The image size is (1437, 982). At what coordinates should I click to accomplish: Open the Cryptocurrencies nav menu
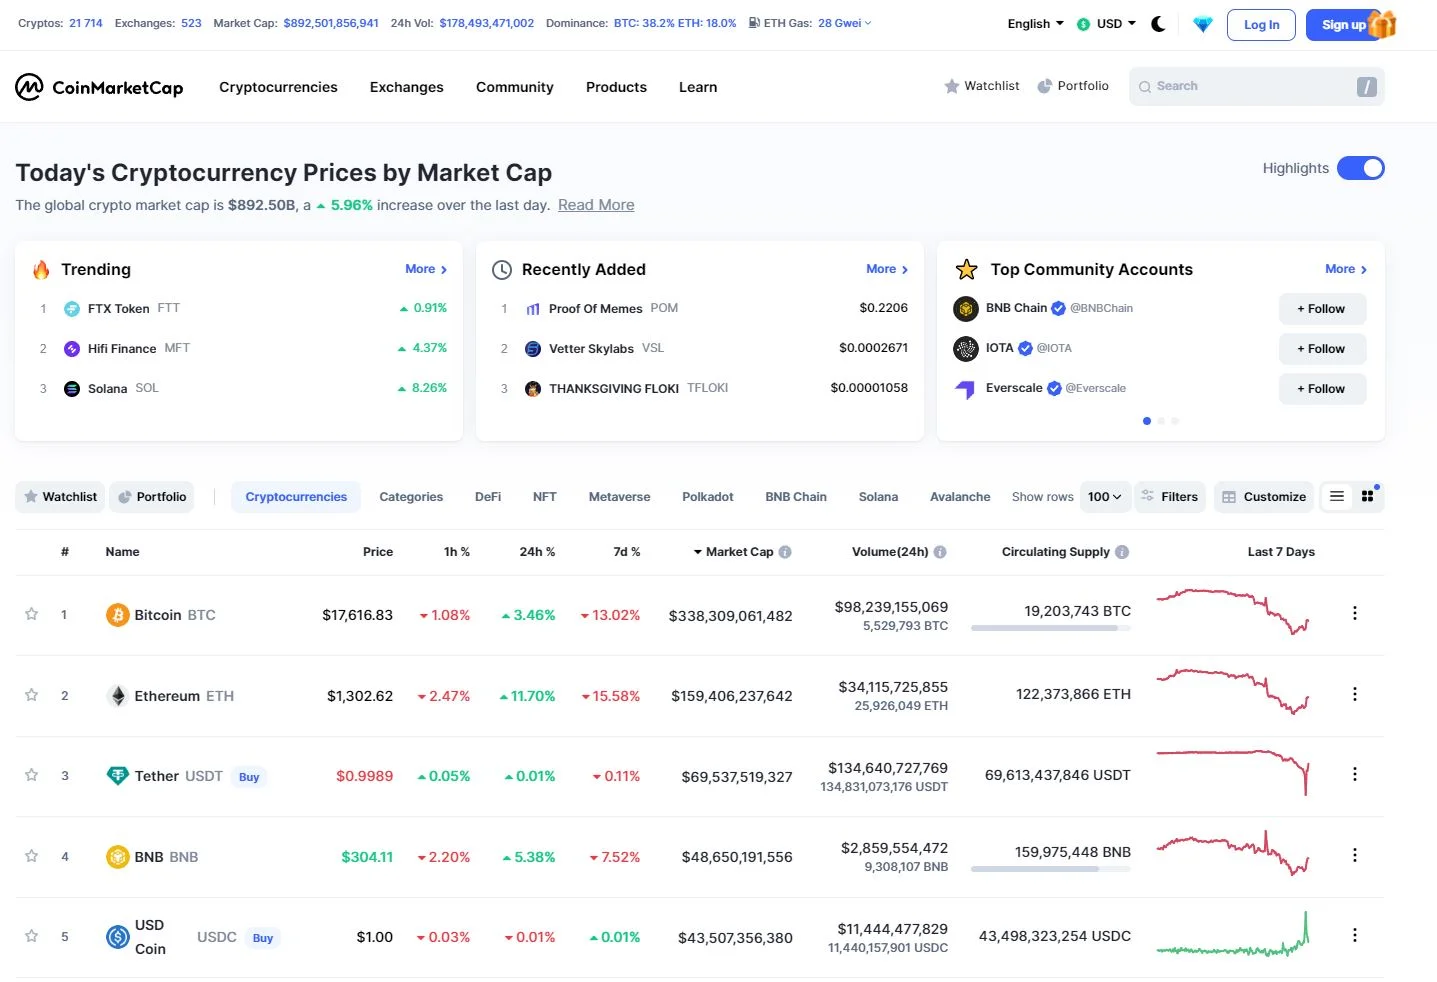[278, 87]
